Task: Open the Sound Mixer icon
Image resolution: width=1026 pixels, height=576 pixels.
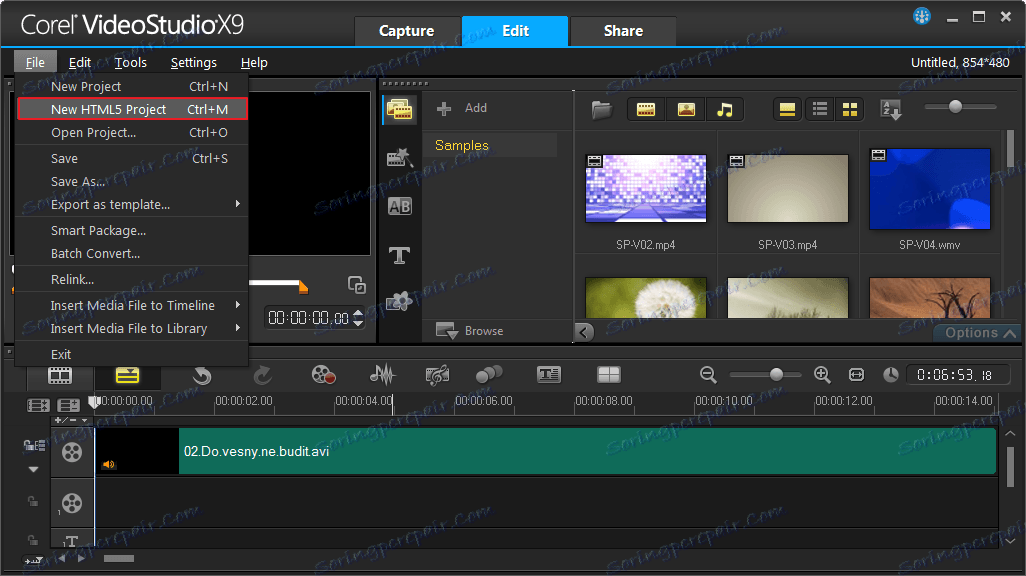Action: (383, 373)
